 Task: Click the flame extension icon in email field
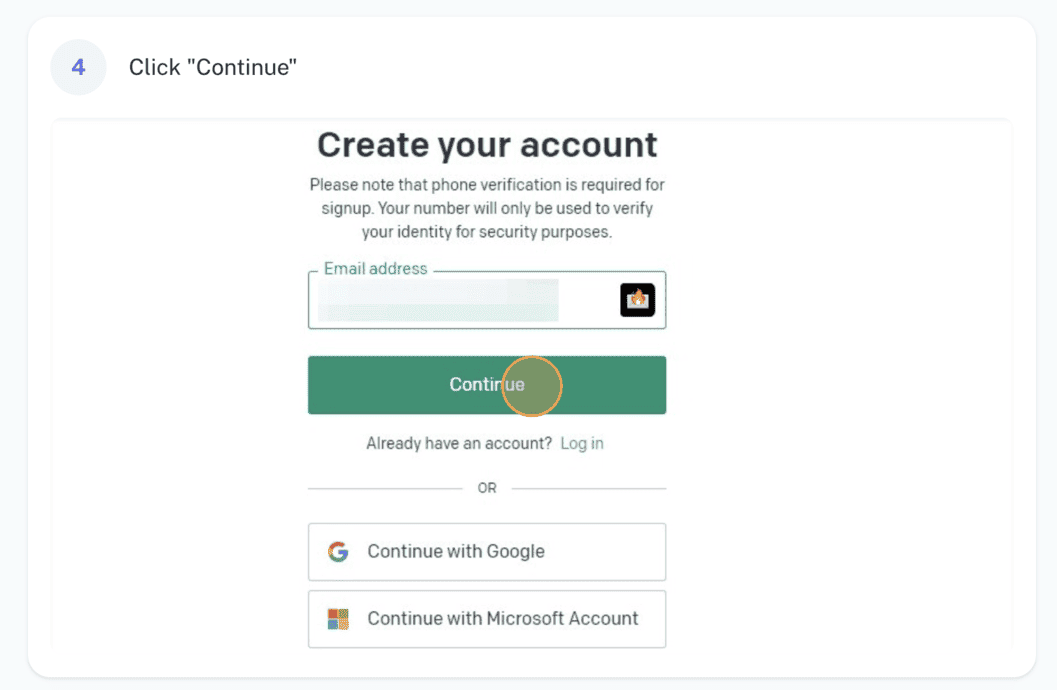(x=637, y=300)
